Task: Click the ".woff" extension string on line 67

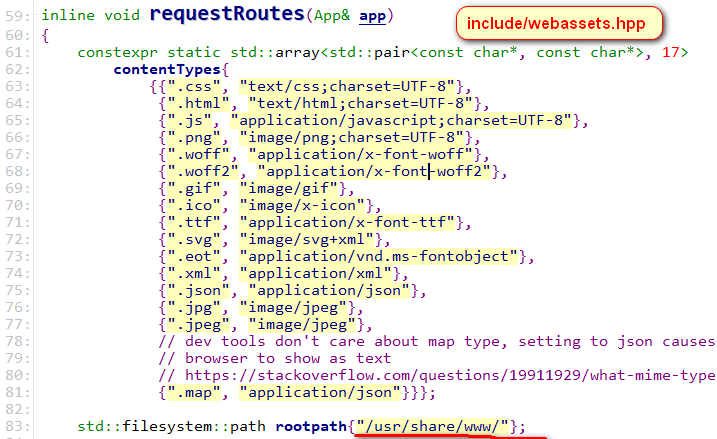Action: click(199, 155)
